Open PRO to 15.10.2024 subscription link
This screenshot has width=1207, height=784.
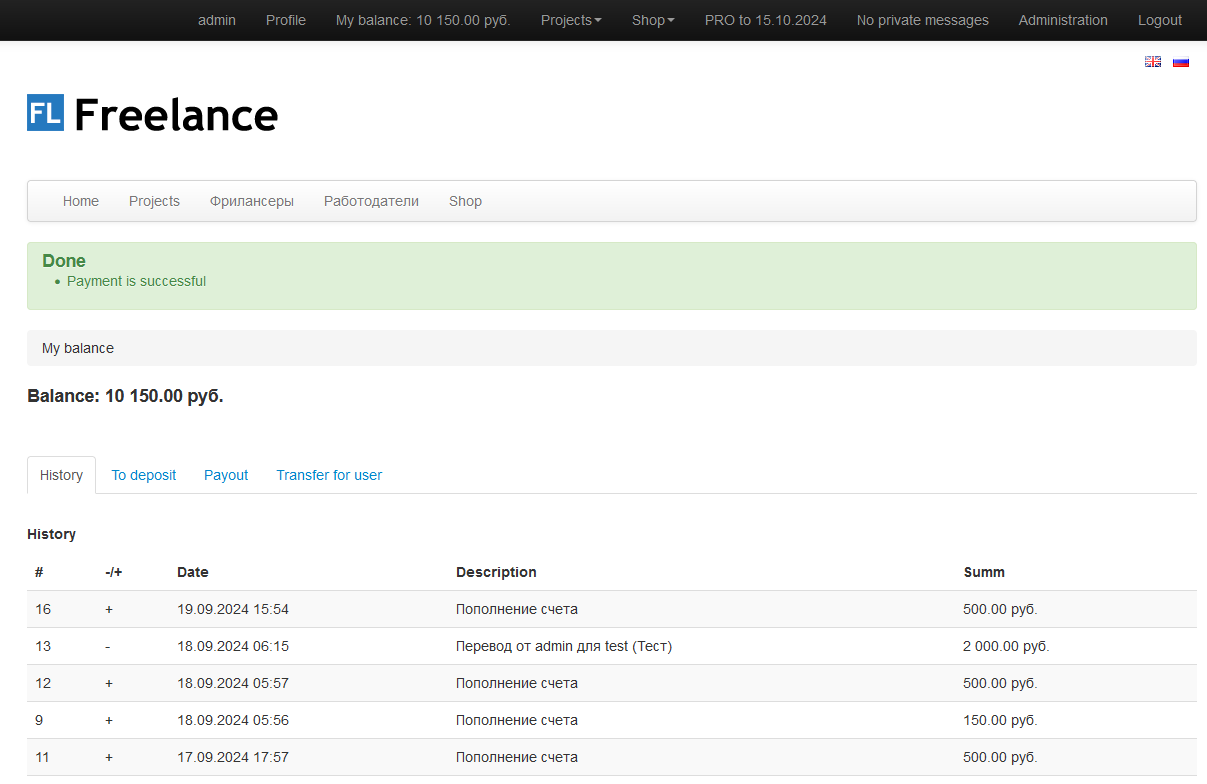[765, 20]
